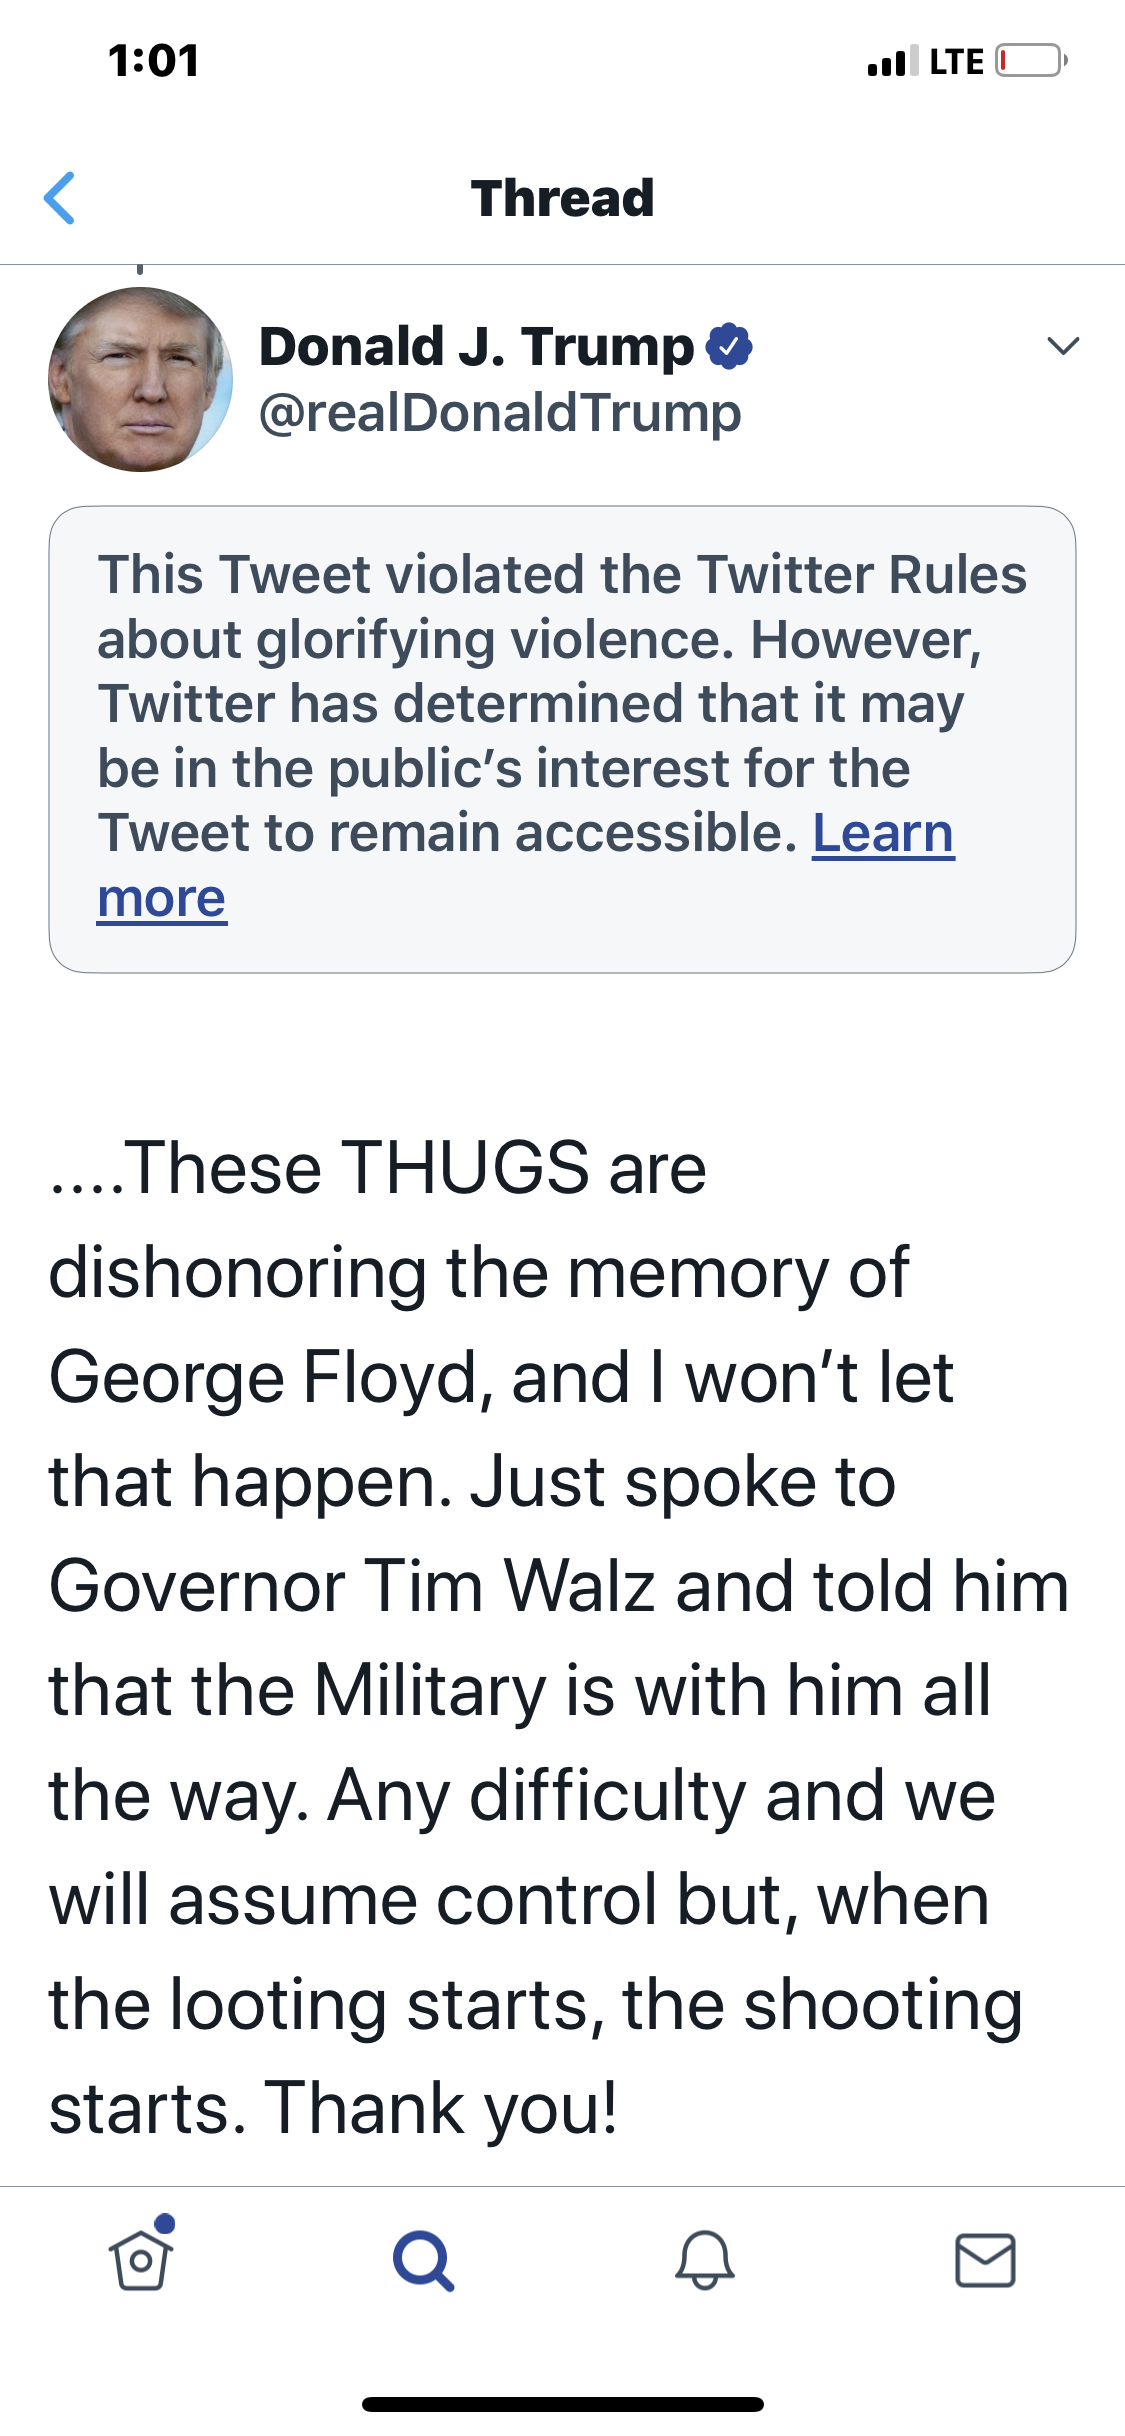Screen dimensions: 1125x2436
Task: Click the blue verified badge
Action: coord(729,347)
